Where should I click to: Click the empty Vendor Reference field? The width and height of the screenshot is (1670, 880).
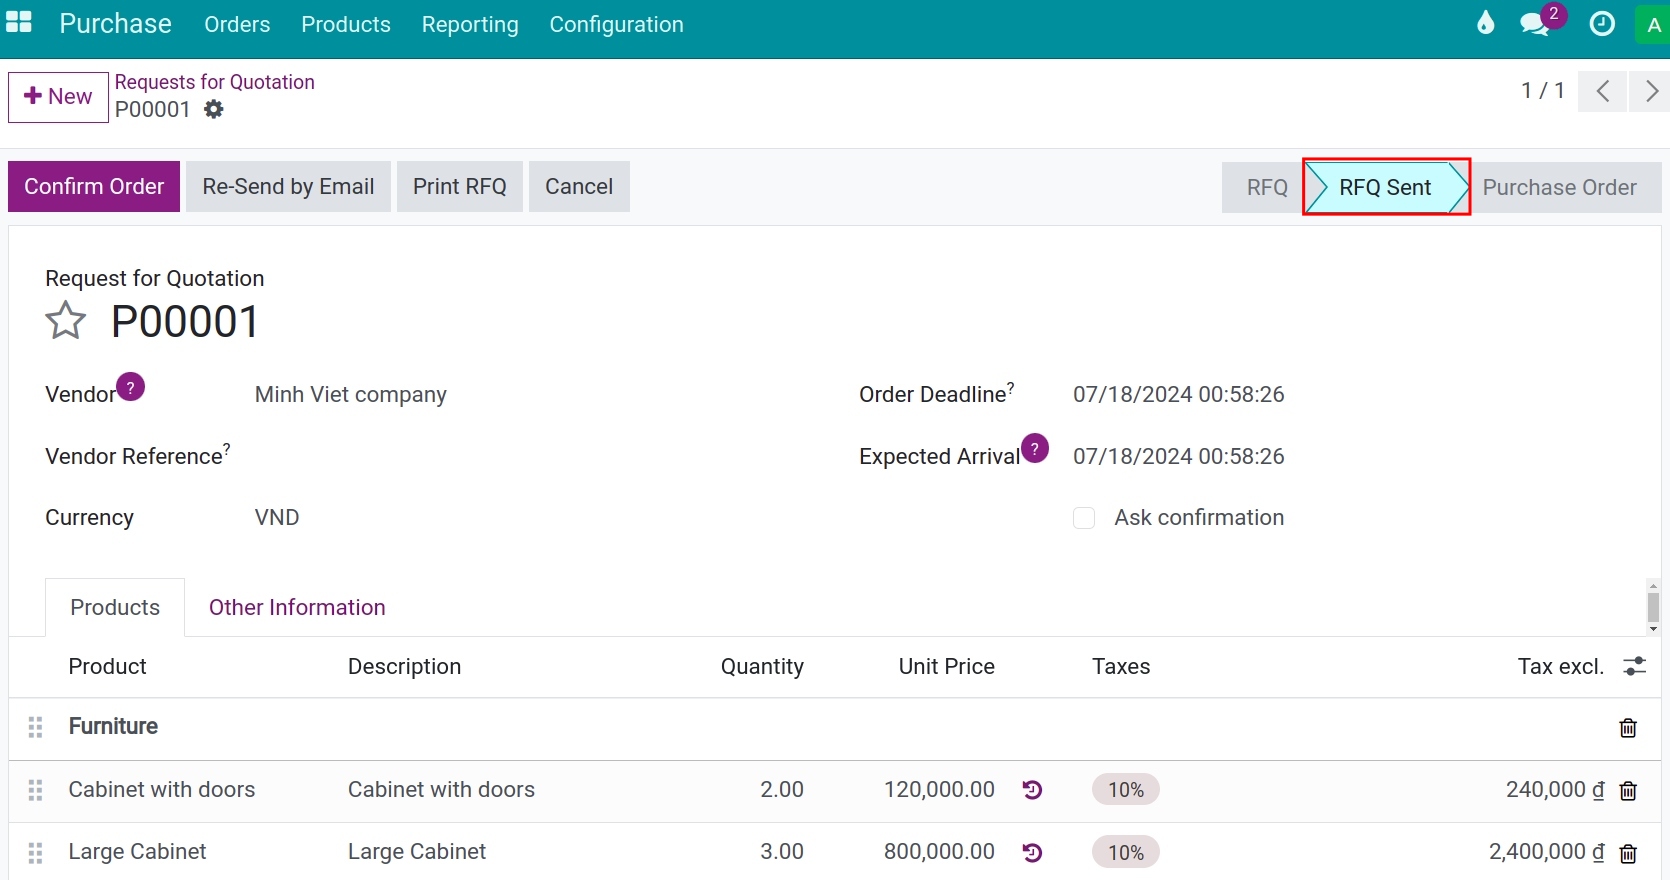[530, 456]
